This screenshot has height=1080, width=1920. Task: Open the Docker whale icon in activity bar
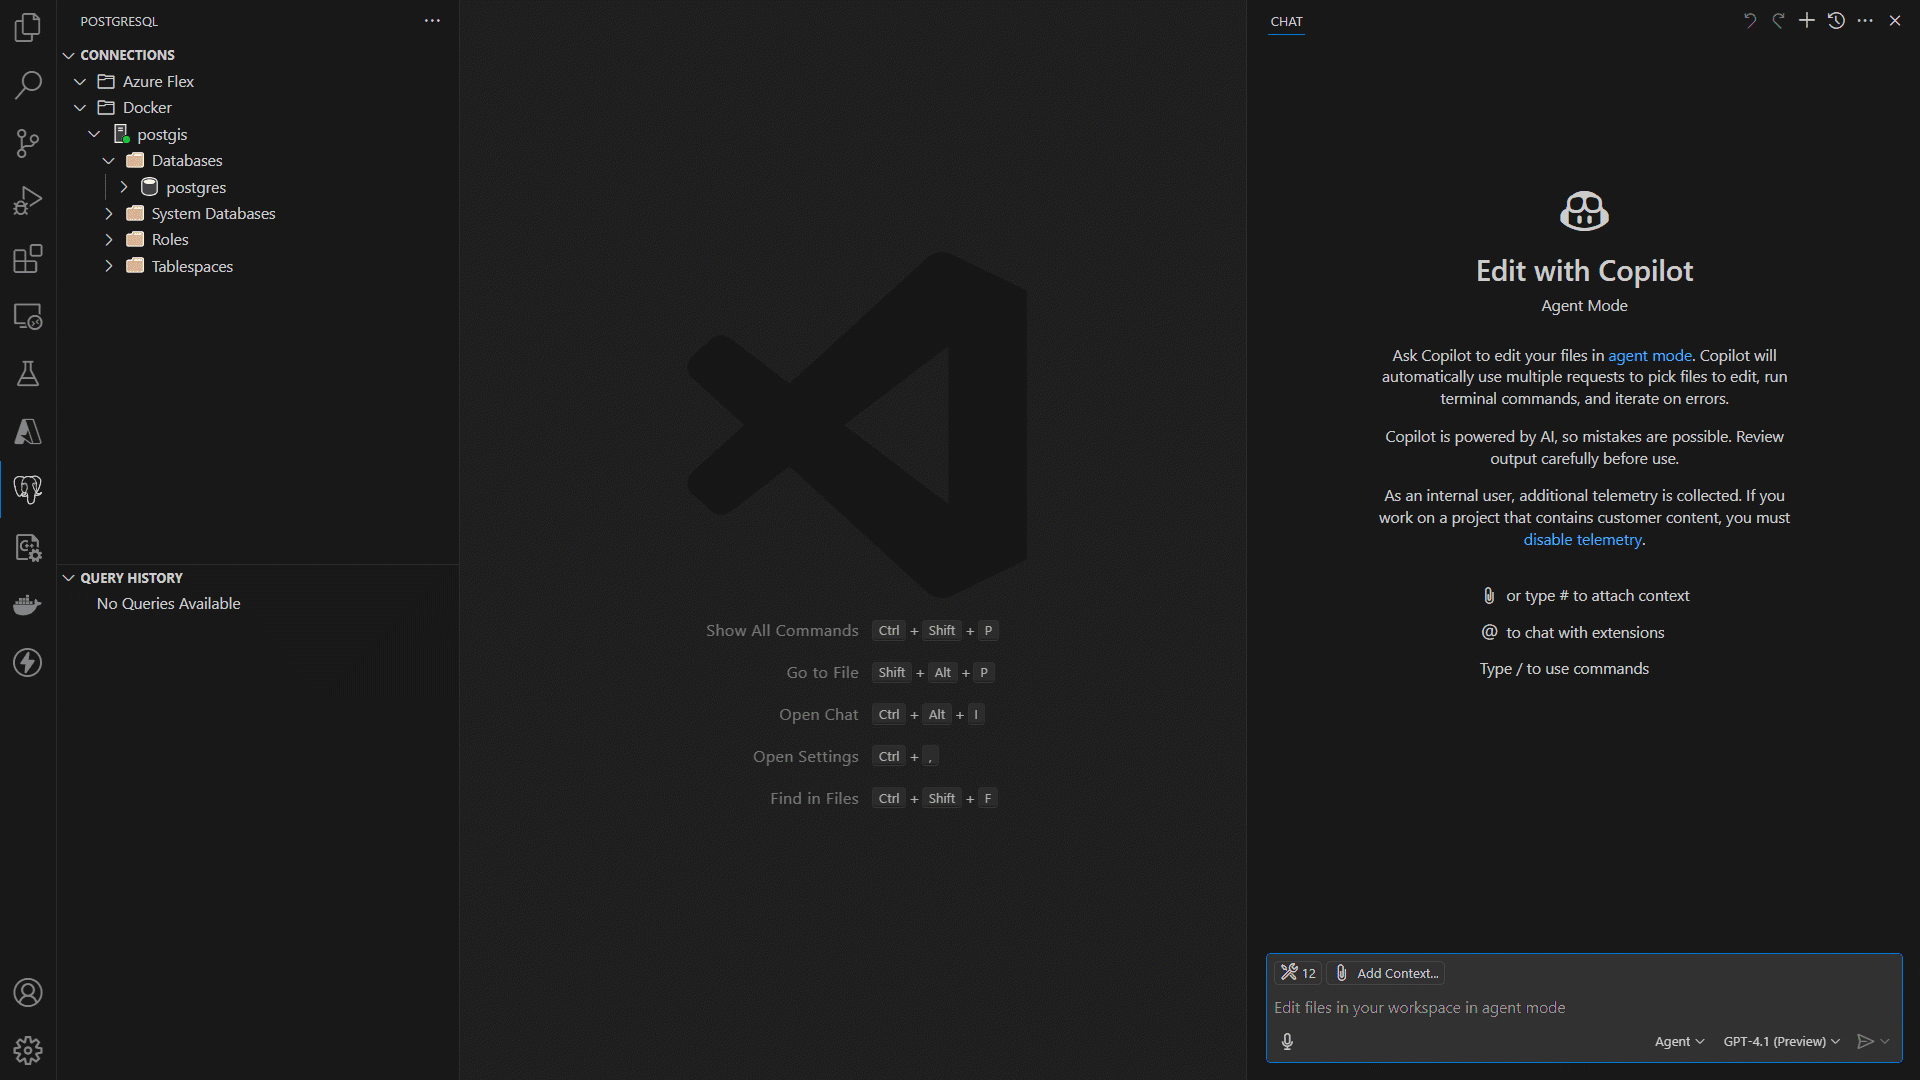[28, 605]
